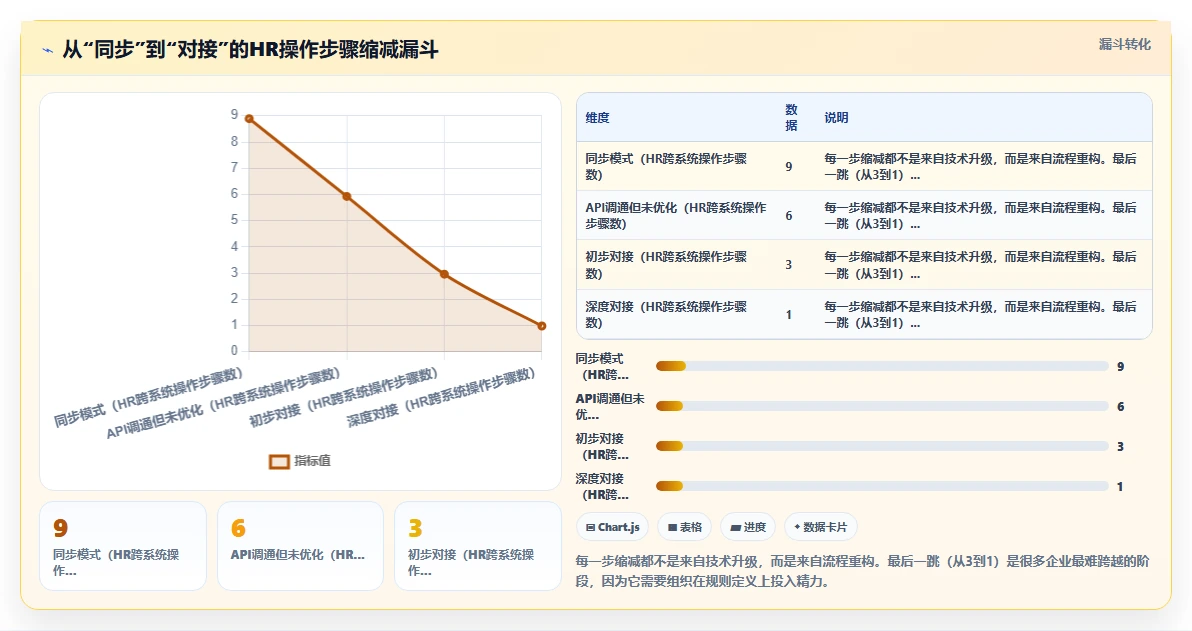
Task: Open the data card with value 9
Action: (x=122, y=546)
